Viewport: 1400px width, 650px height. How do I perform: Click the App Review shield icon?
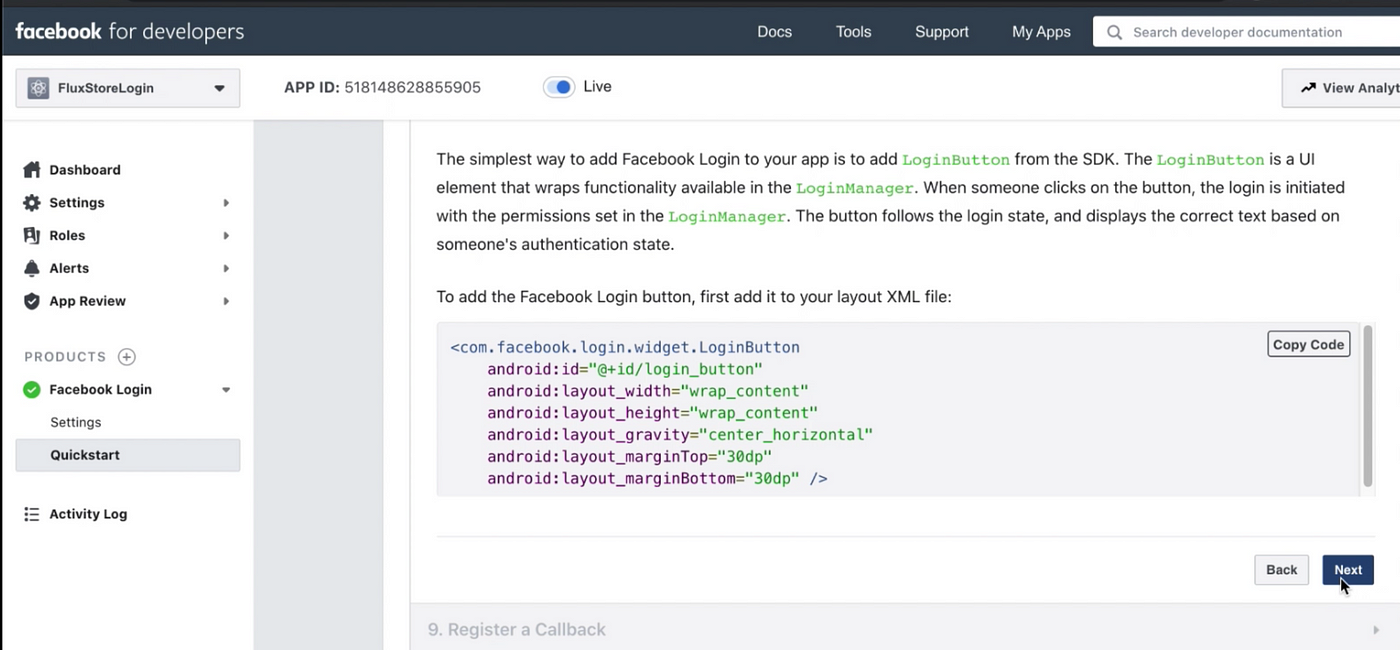[x=32, y=301]
